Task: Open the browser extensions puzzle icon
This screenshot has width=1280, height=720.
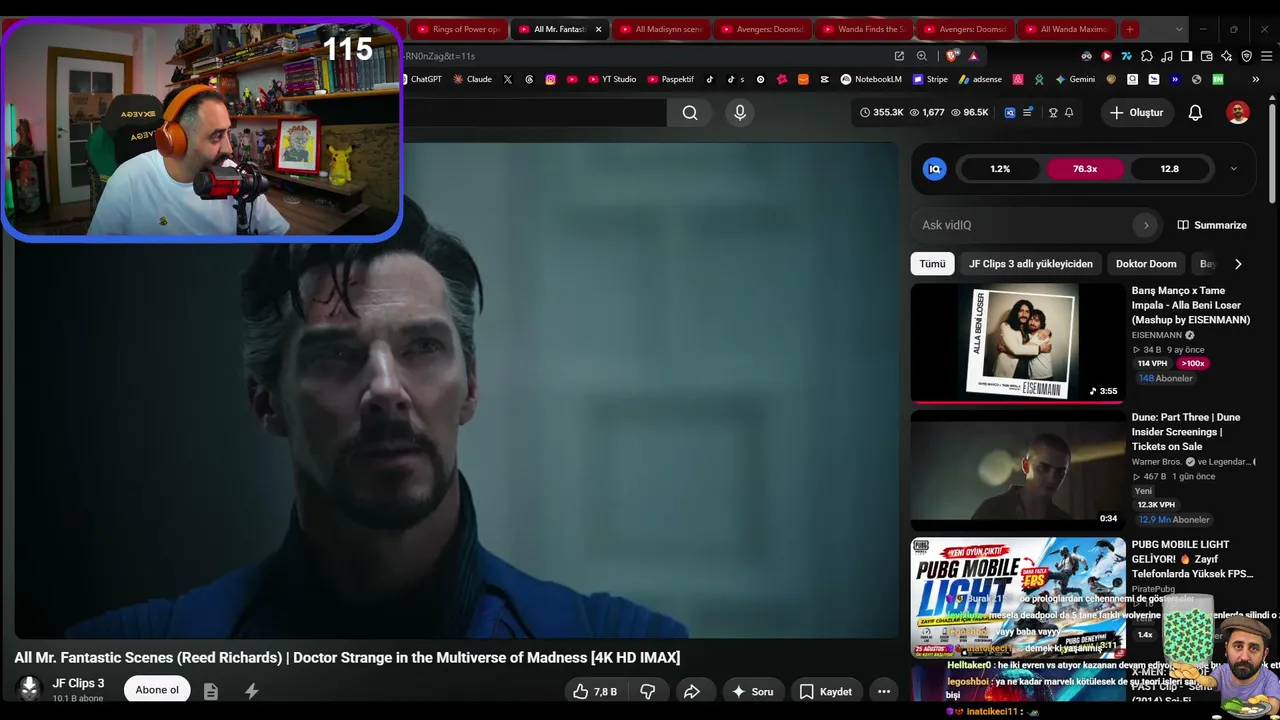Action: pyautogui.click(x=1147, y=56)
